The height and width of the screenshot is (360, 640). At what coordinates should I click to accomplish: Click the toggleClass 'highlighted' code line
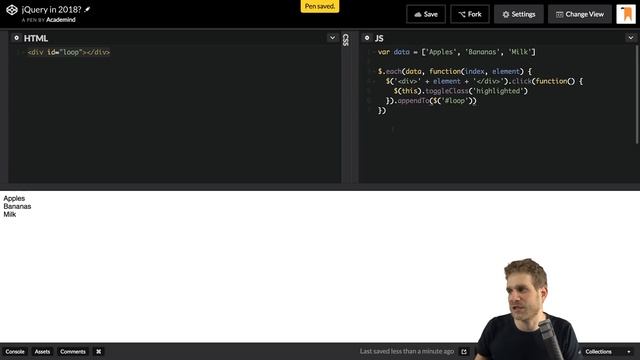coord(460,91)
